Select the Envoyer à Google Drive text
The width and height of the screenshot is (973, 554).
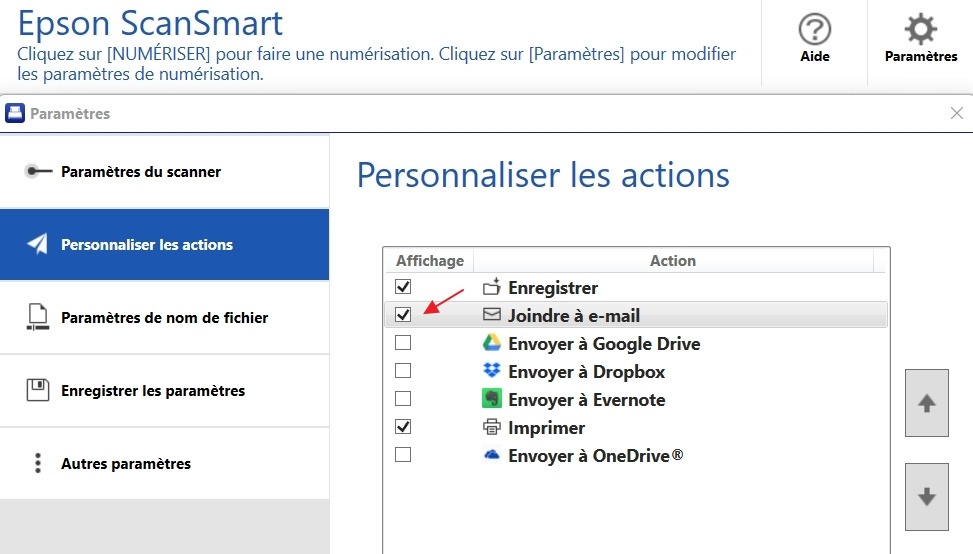tap(604, 344)
